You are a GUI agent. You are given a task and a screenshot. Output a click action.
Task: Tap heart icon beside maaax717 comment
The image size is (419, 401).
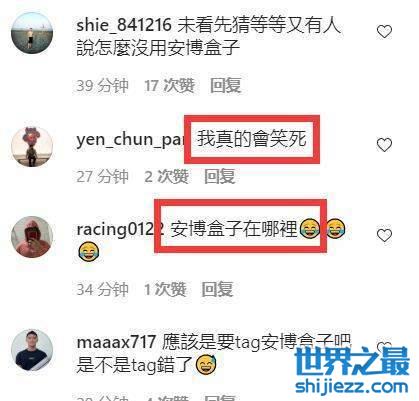click(384, 347)
